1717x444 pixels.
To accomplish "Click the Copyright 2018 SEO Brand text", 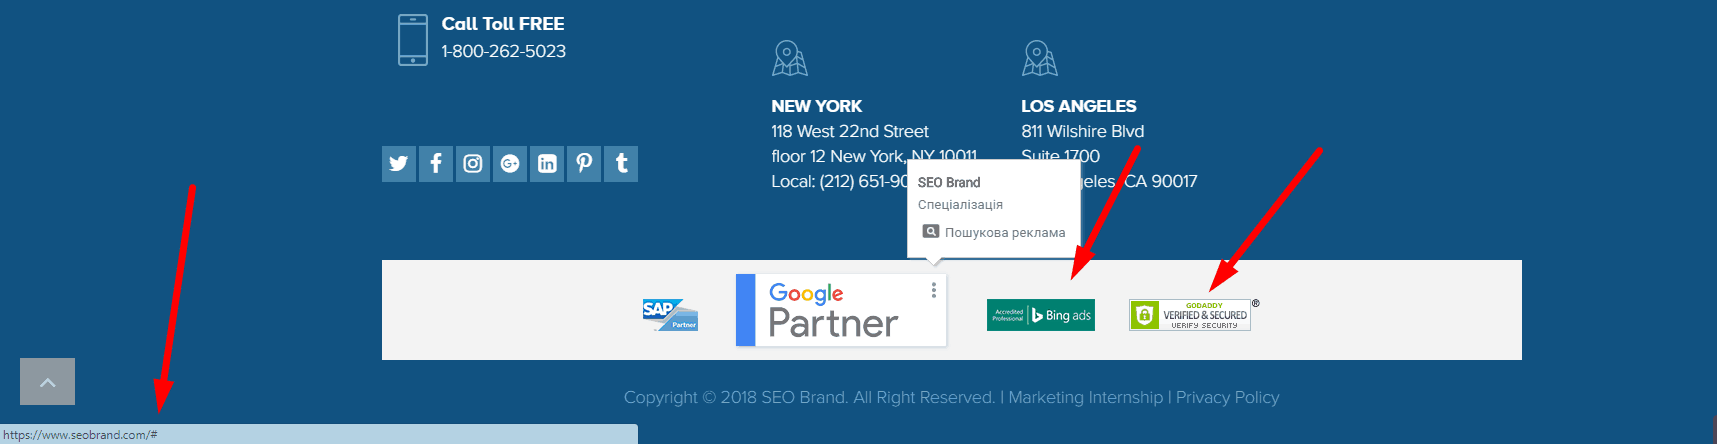I will tap(809, 397).
